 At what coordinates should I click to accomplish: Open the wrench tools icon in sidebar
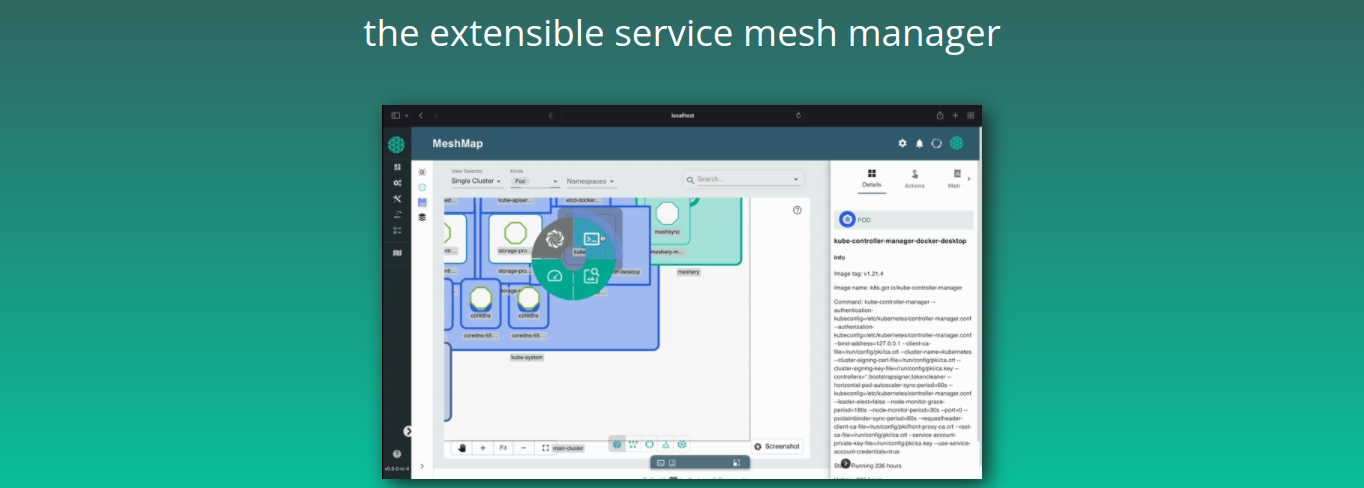[397, 199]
